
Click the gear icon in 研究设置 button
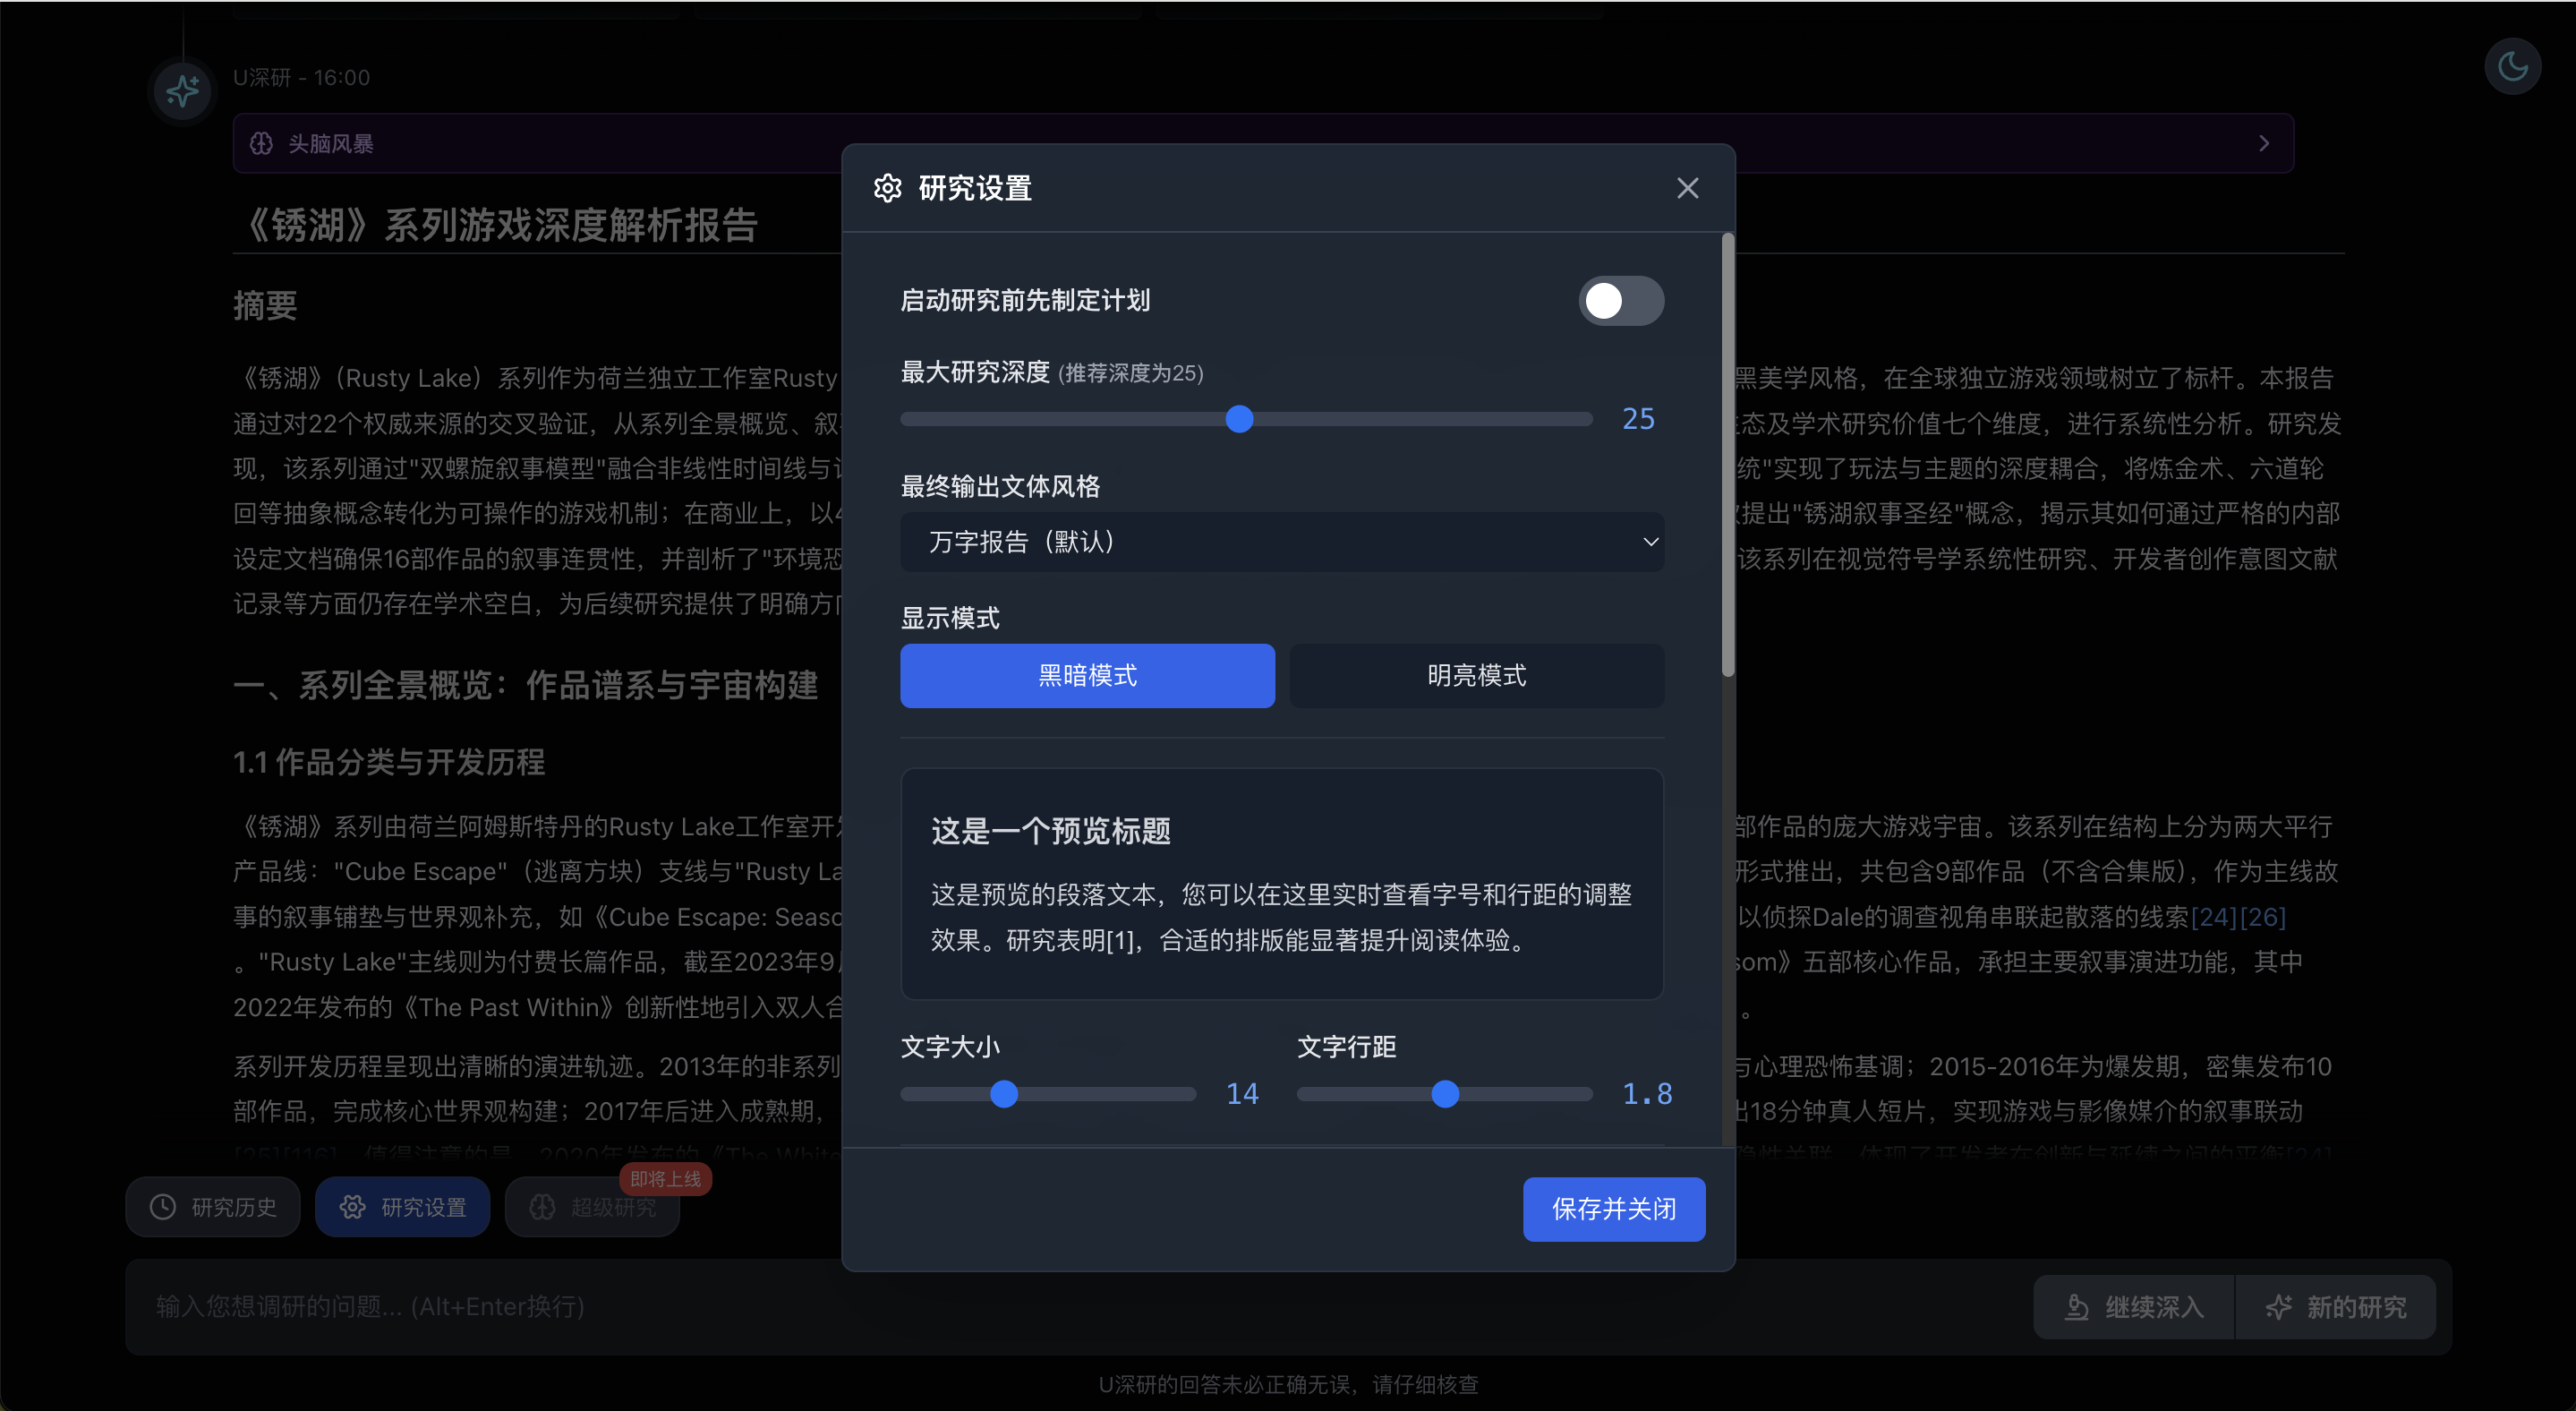click(352, 1207)
